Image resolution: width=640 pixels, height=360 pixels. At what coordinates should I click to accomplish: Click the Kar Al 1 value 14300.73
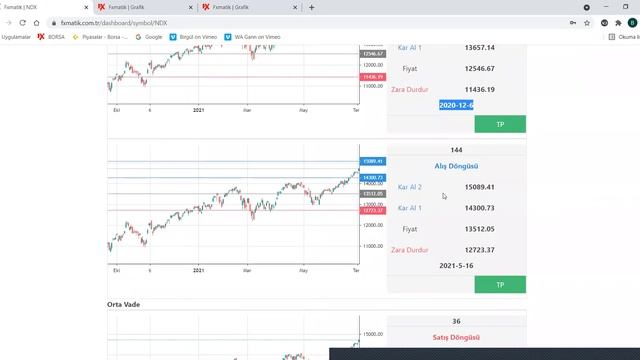[x=480, y=208]
